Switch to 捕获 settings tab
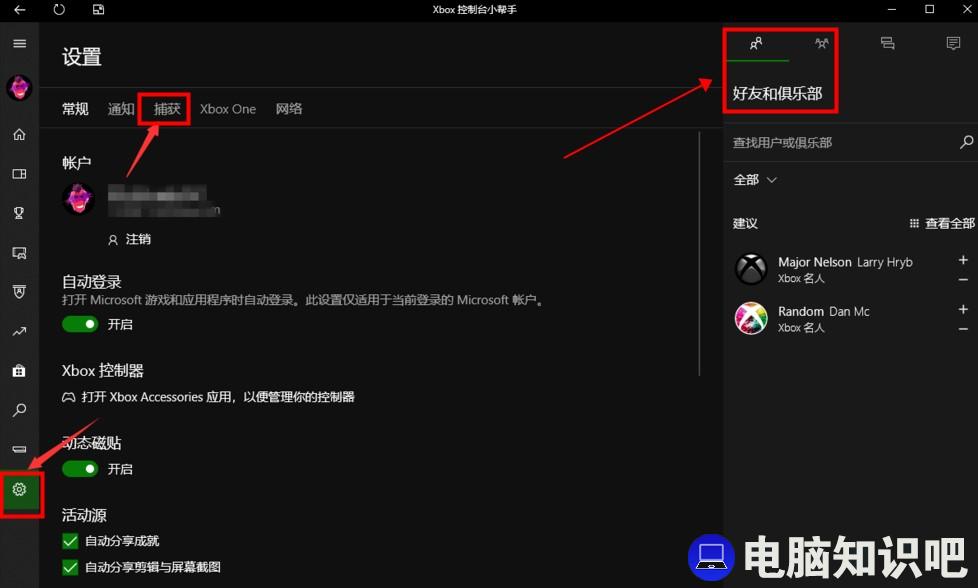This screenshot has height=588, width=978. pos(167,108)
